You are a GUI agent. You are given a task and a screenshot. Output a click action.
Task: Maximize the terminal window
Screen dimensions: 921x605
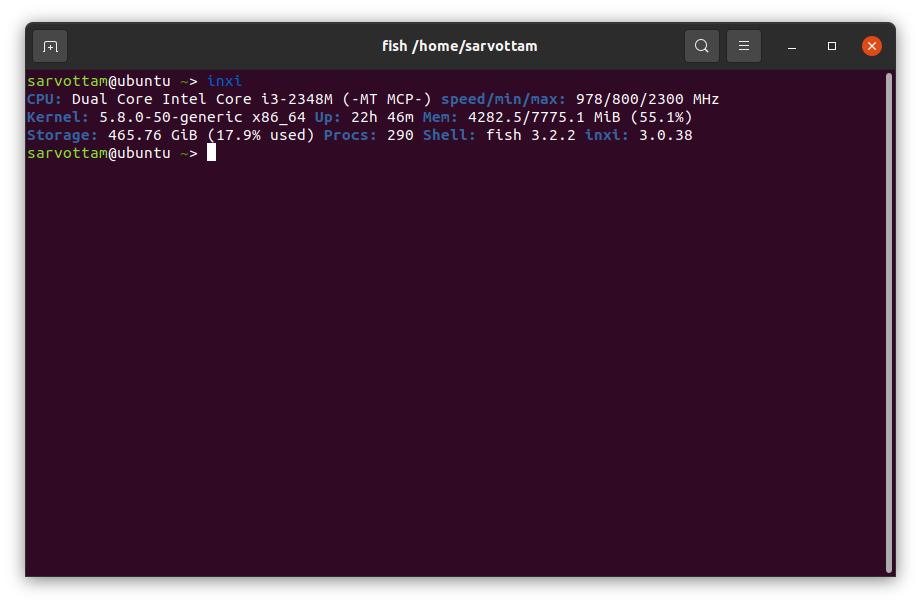[832, 46]
